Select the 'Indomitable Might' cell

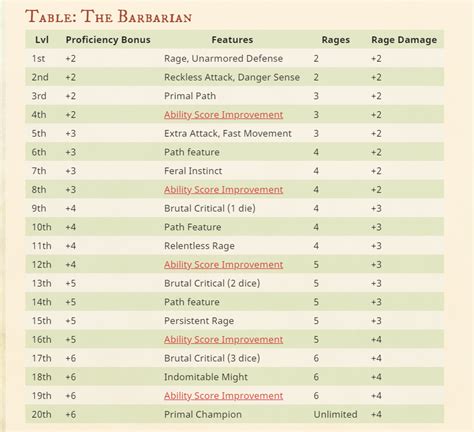[206, 377]
